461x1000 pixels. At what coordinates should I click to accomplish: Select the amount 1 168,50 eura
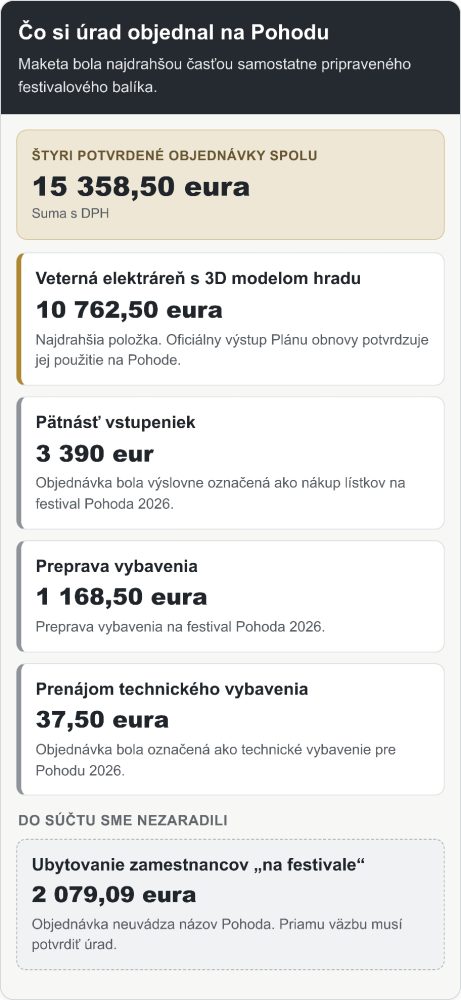(x=121, y=597)
